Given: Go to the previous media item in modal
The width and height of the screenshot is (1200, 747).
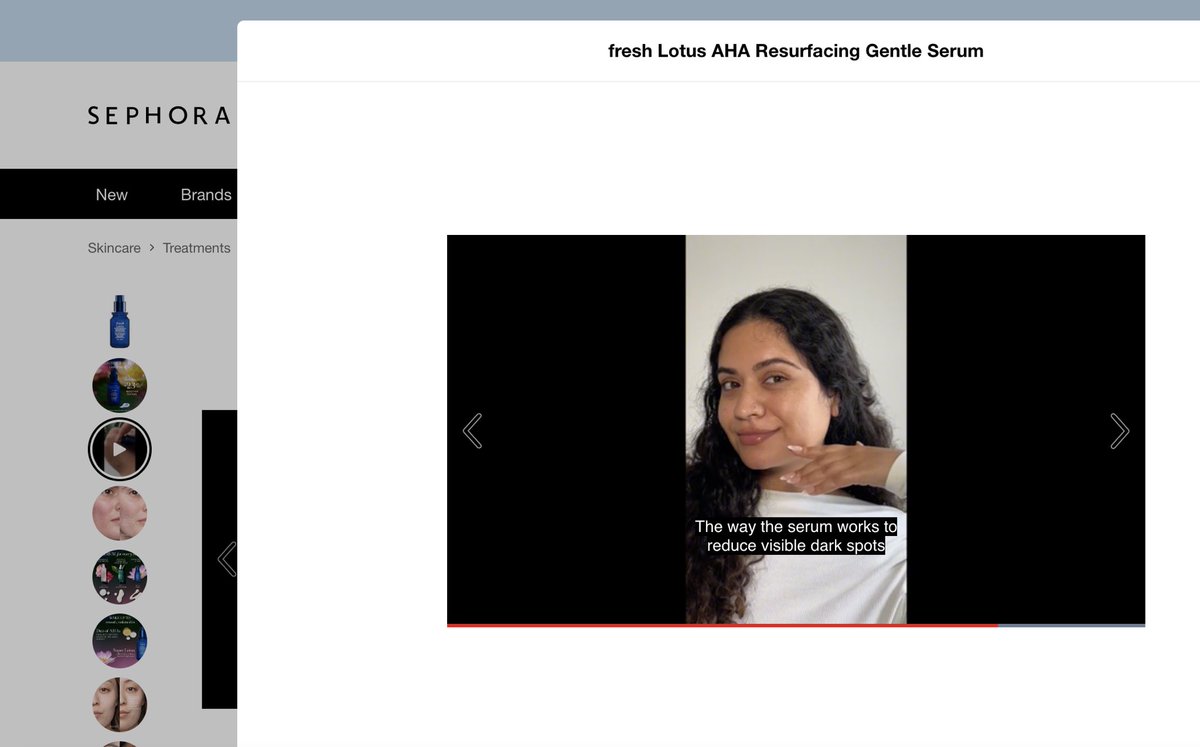Looking at the screenshot, I should tap(473, 431).
